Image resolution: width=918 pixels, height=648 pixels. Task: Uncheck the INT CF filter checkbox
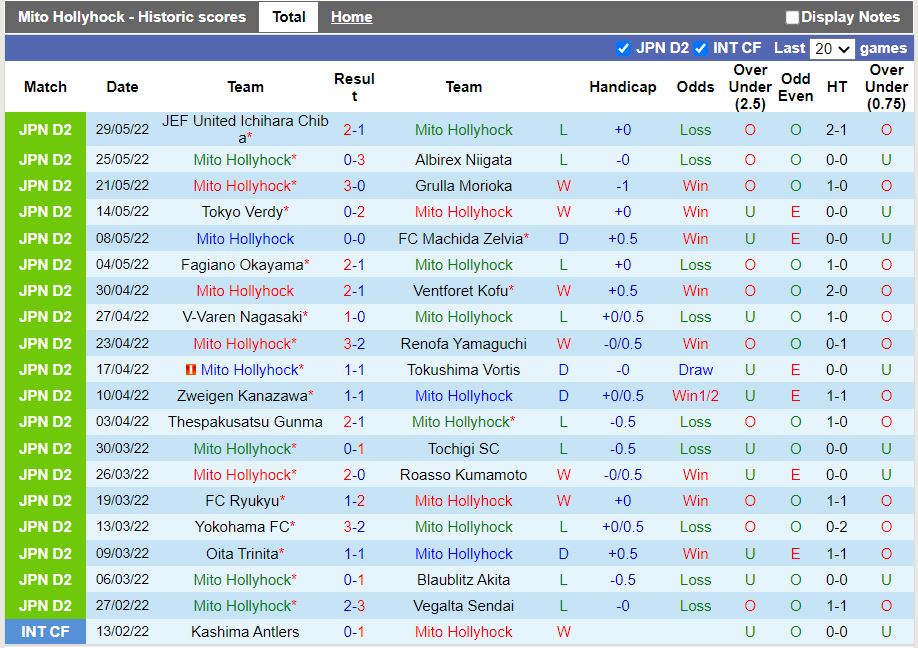point(700,48)
